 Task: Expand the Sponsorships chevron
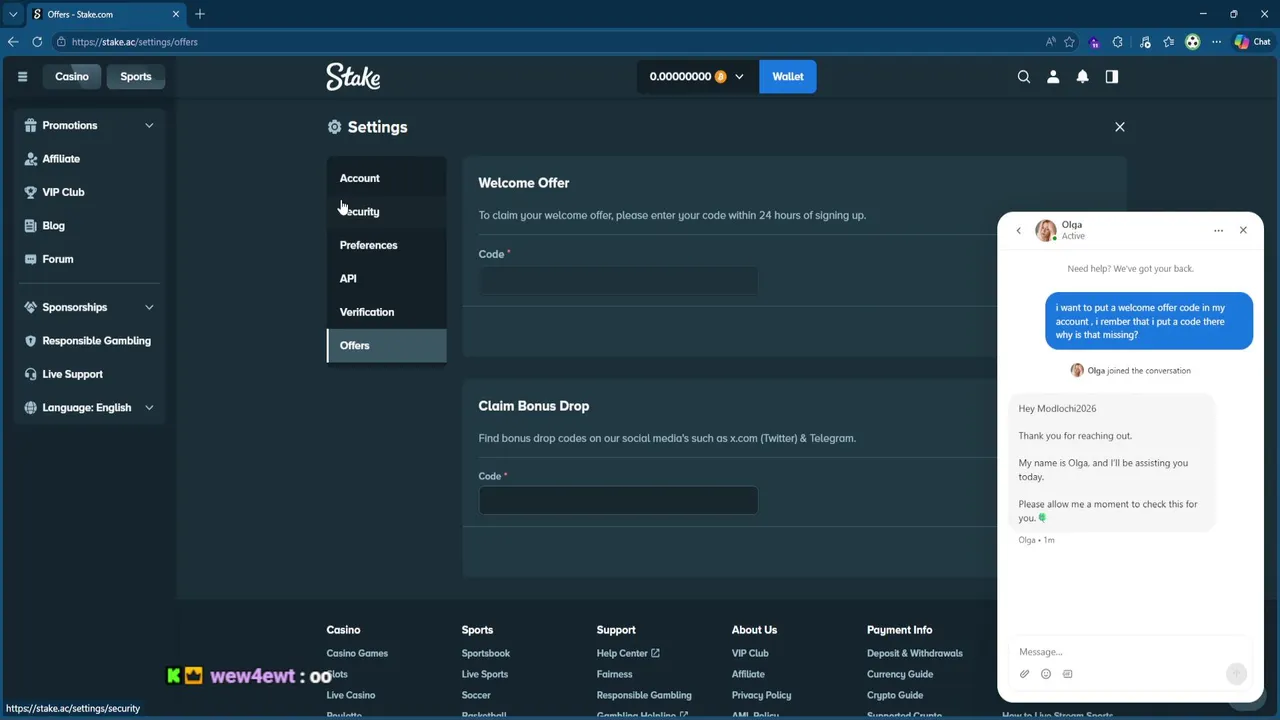(x=149, y=307)
